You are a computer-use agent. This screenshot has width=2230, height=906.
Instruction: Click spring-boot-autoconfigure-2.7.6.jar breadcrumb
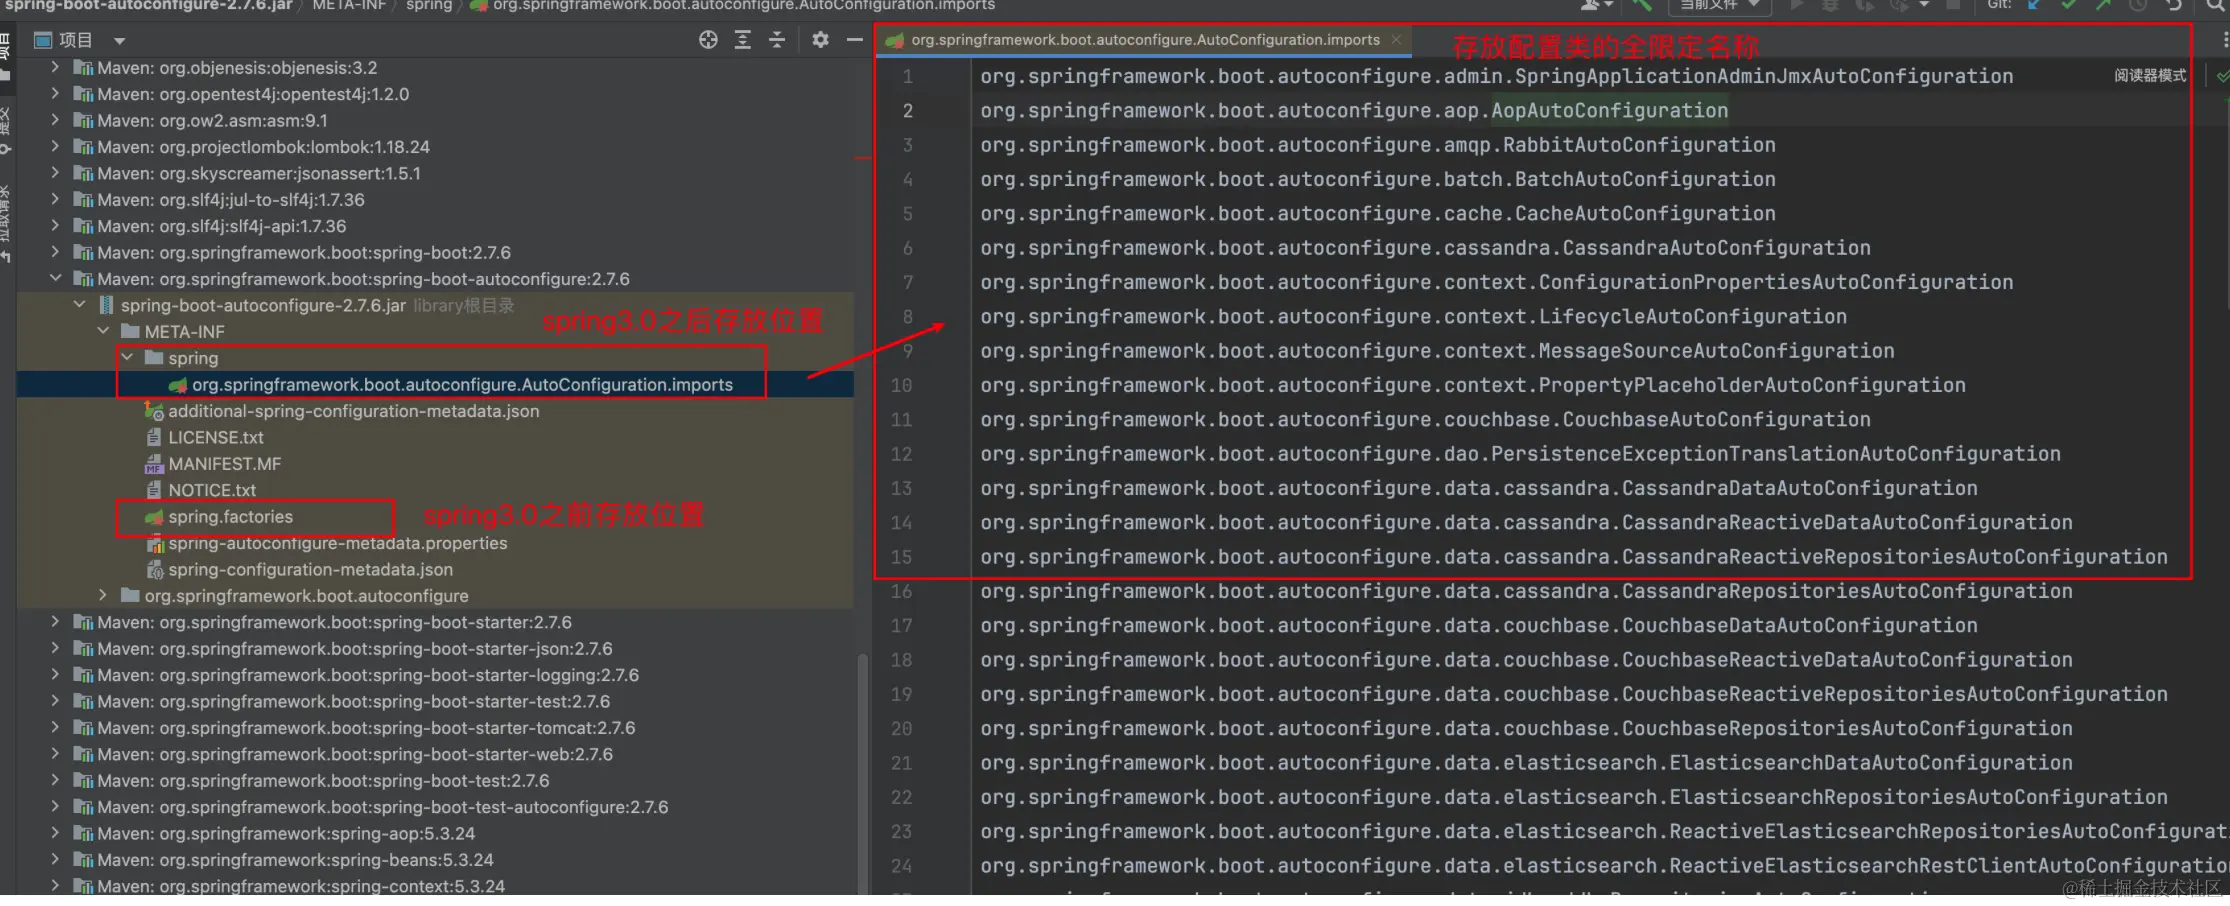point(148,5)
